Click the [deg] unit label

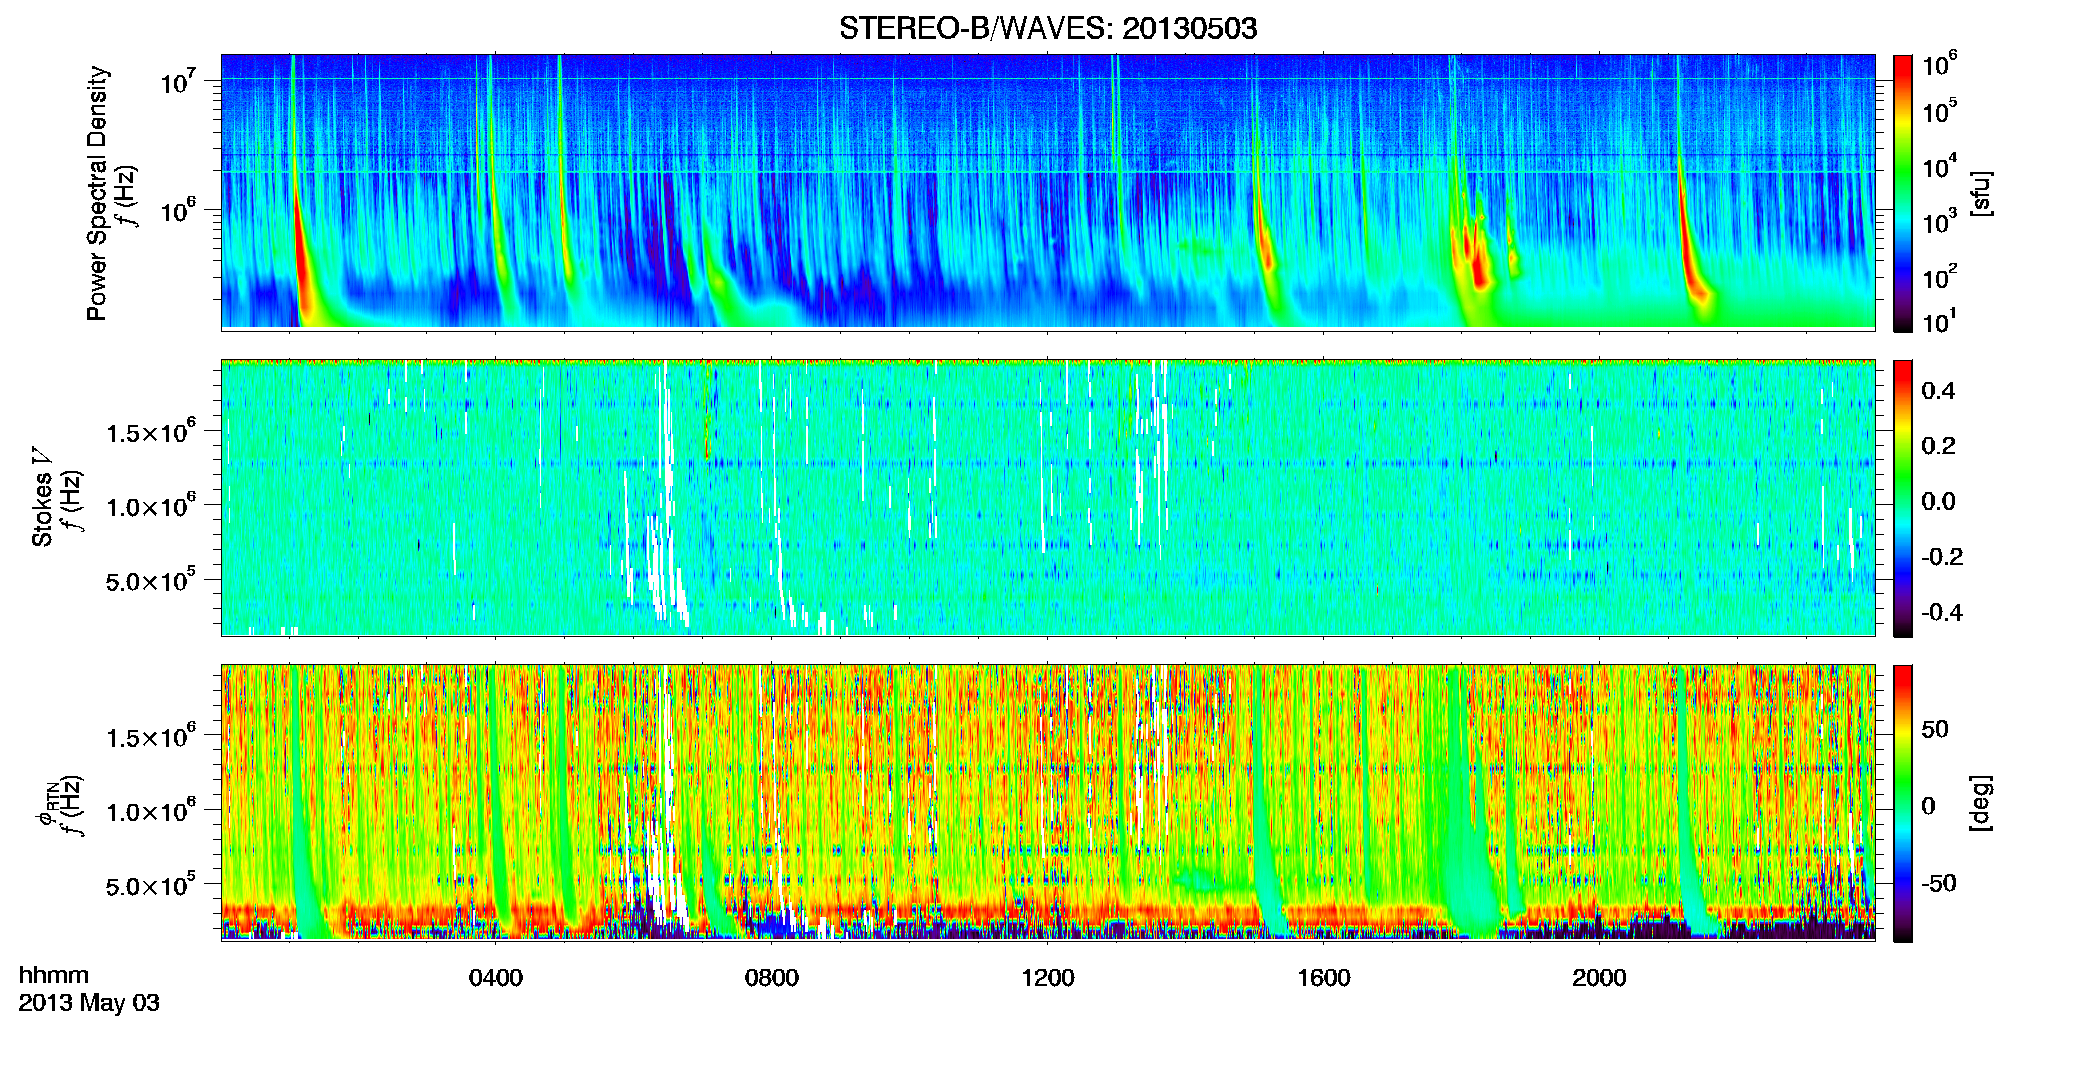1981,803
